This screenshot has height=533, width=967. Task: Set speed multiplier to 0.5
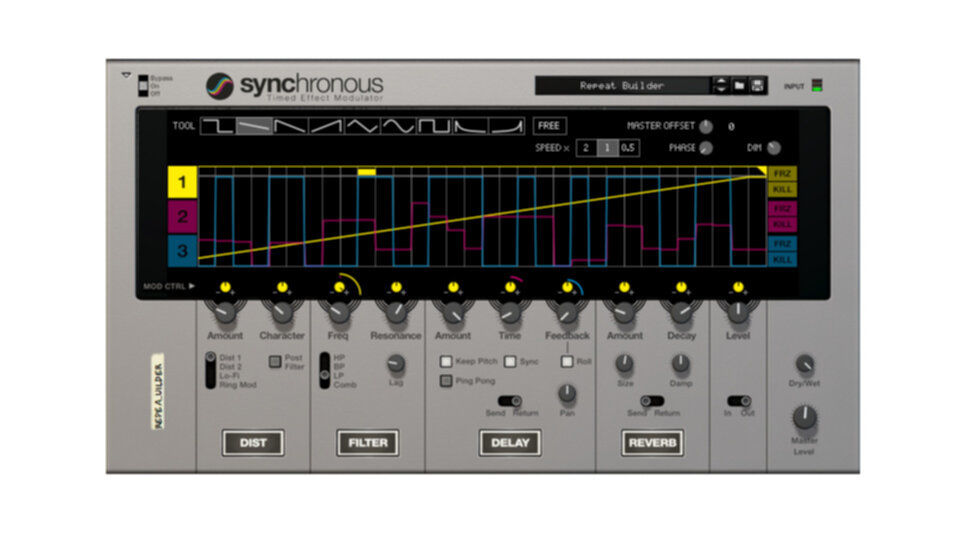[x=628, y=148]
